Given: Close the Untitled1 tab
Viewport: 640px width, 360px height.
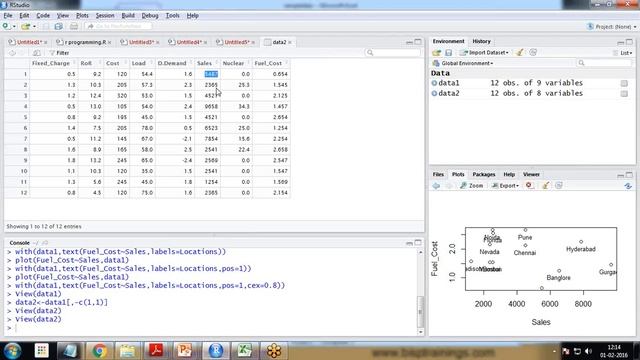Looking at the screenshot, I should pyautogui.click(x=46, y=42).
